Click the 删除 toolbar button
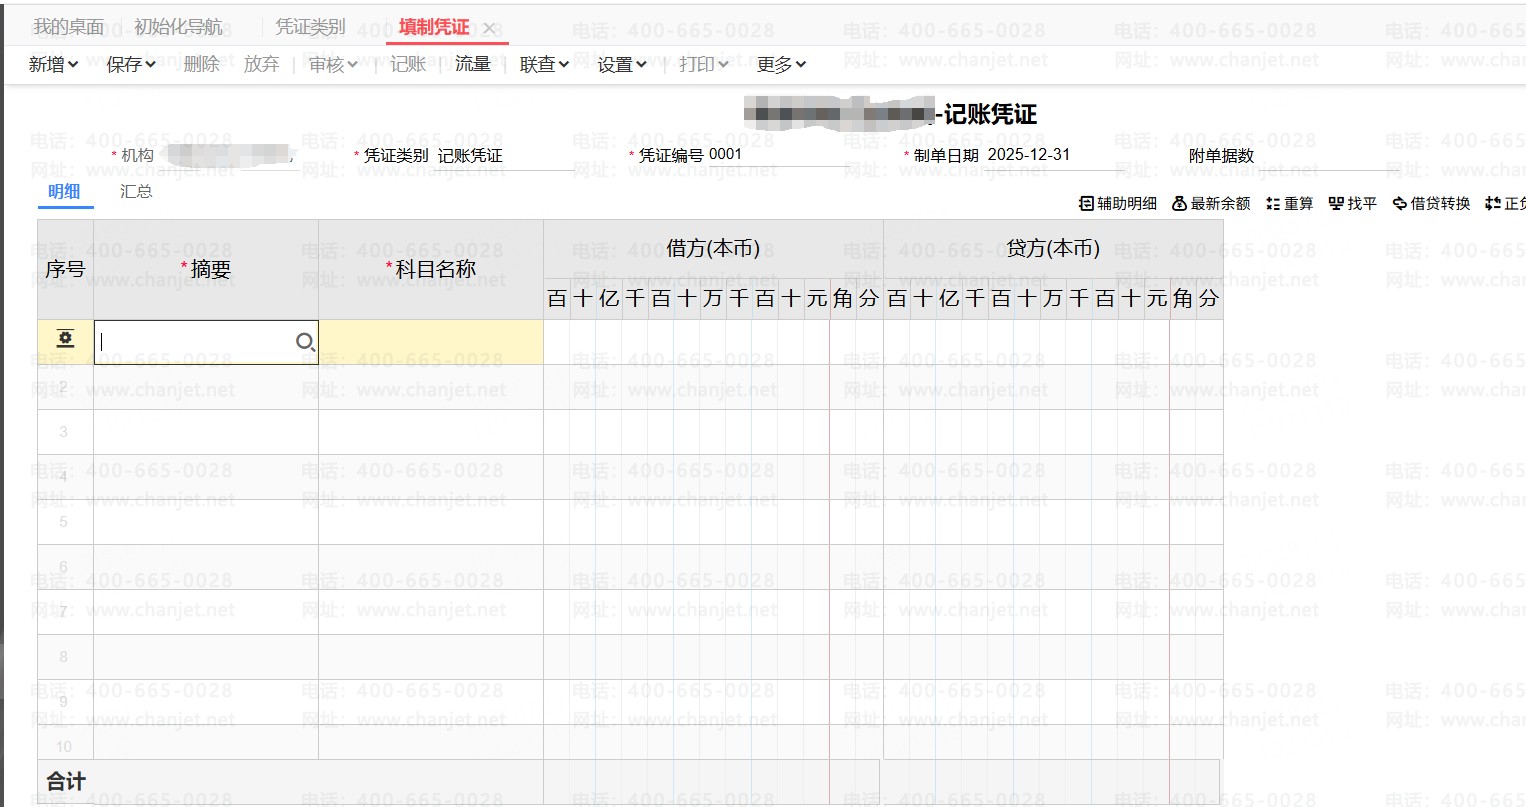 pyautogui.click(x=202, y=65)
